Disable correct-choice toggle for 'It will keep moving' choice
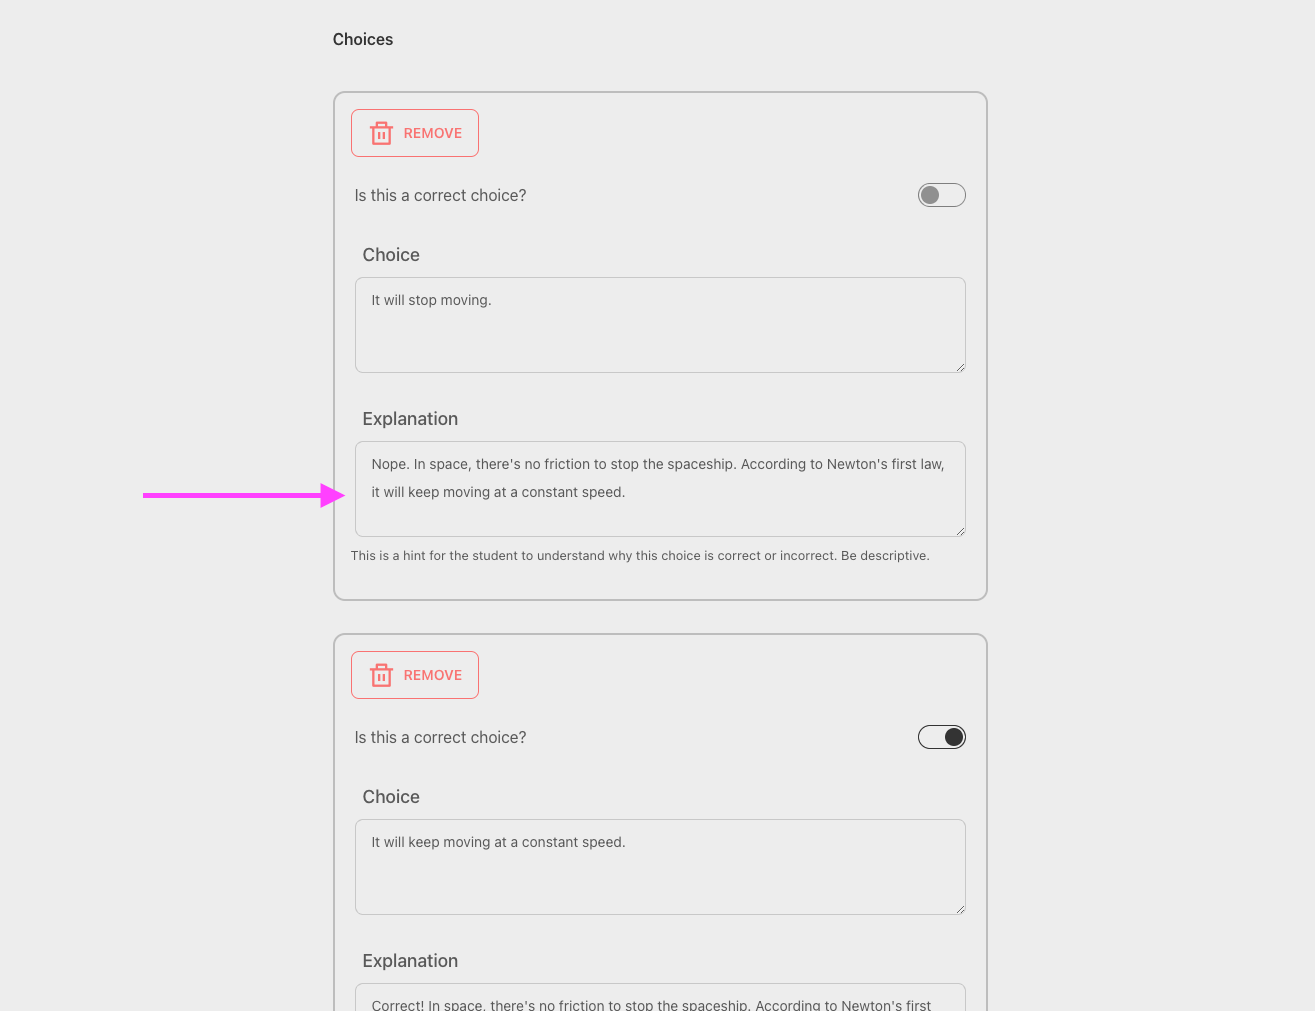 pyautogui.click(x=941, y=737)
